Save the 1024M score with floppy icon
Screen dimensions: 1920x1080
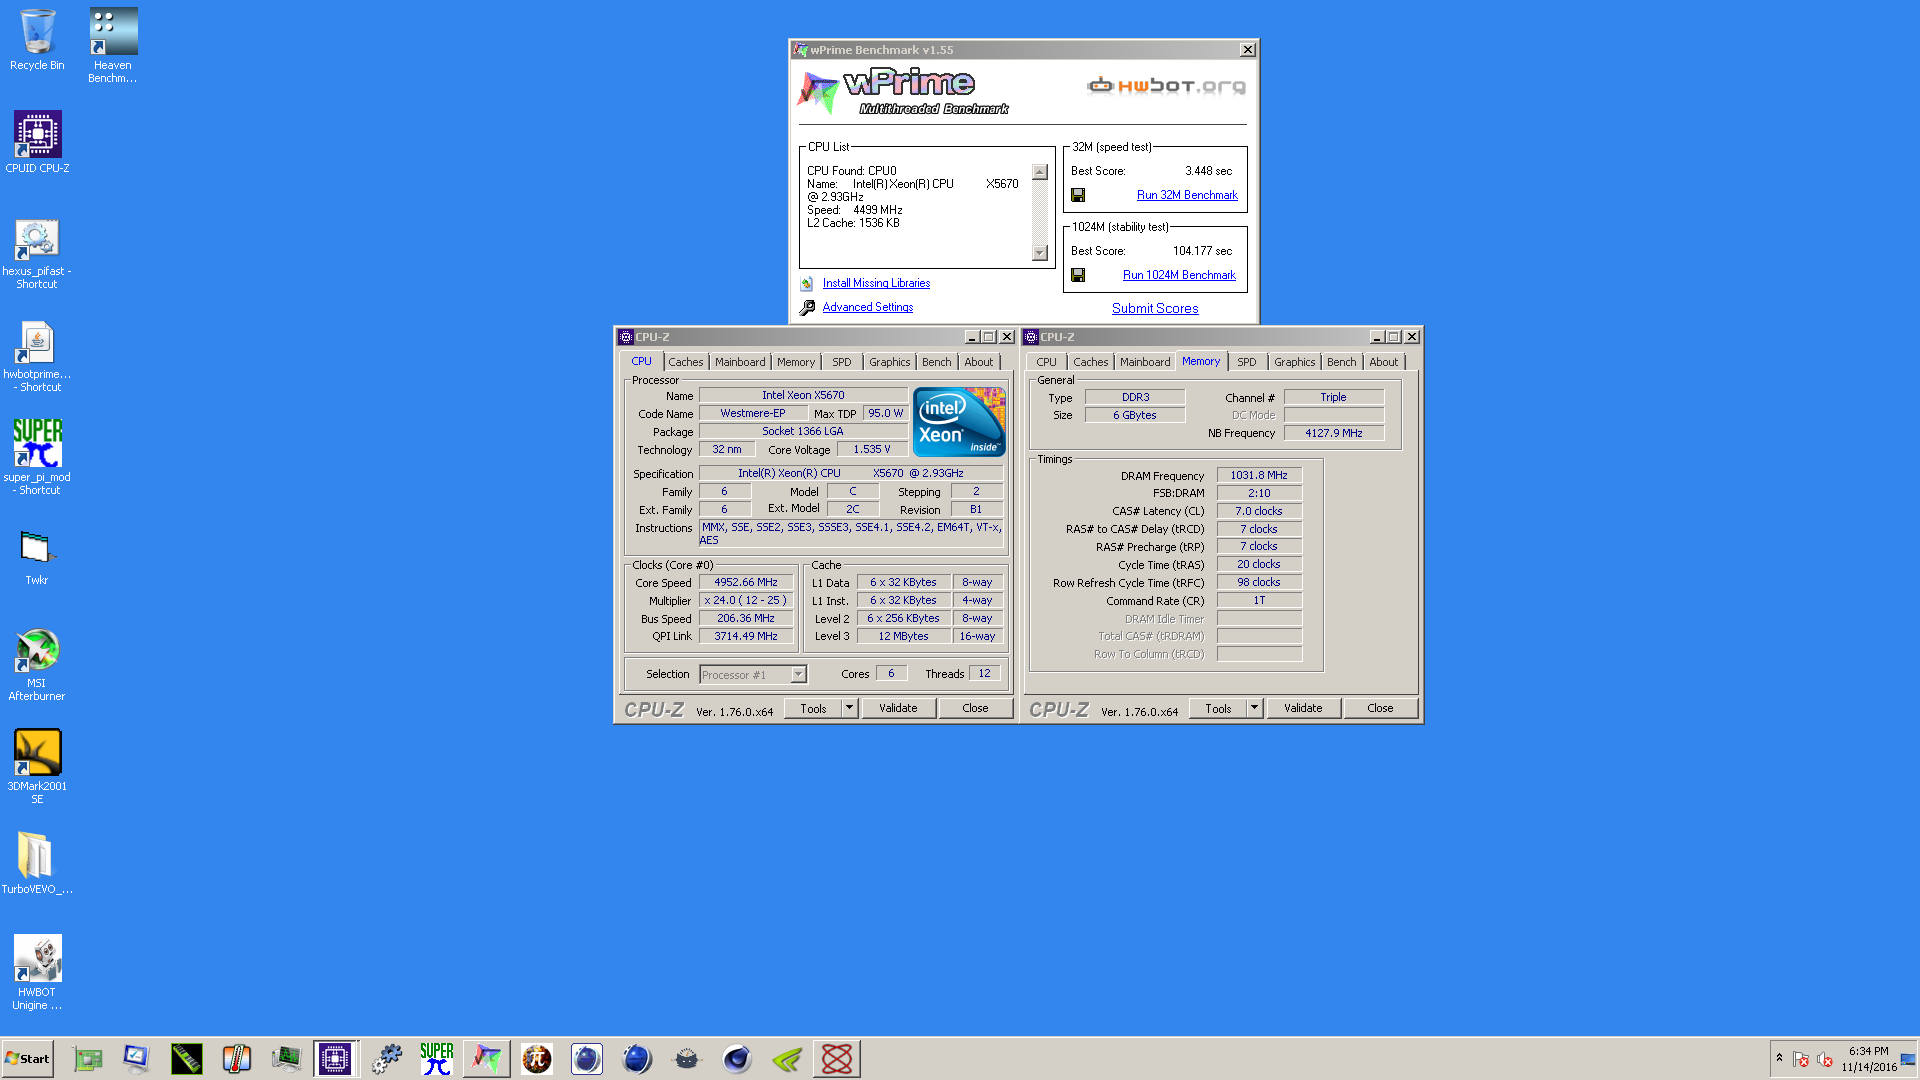(x=1078, y=275)
